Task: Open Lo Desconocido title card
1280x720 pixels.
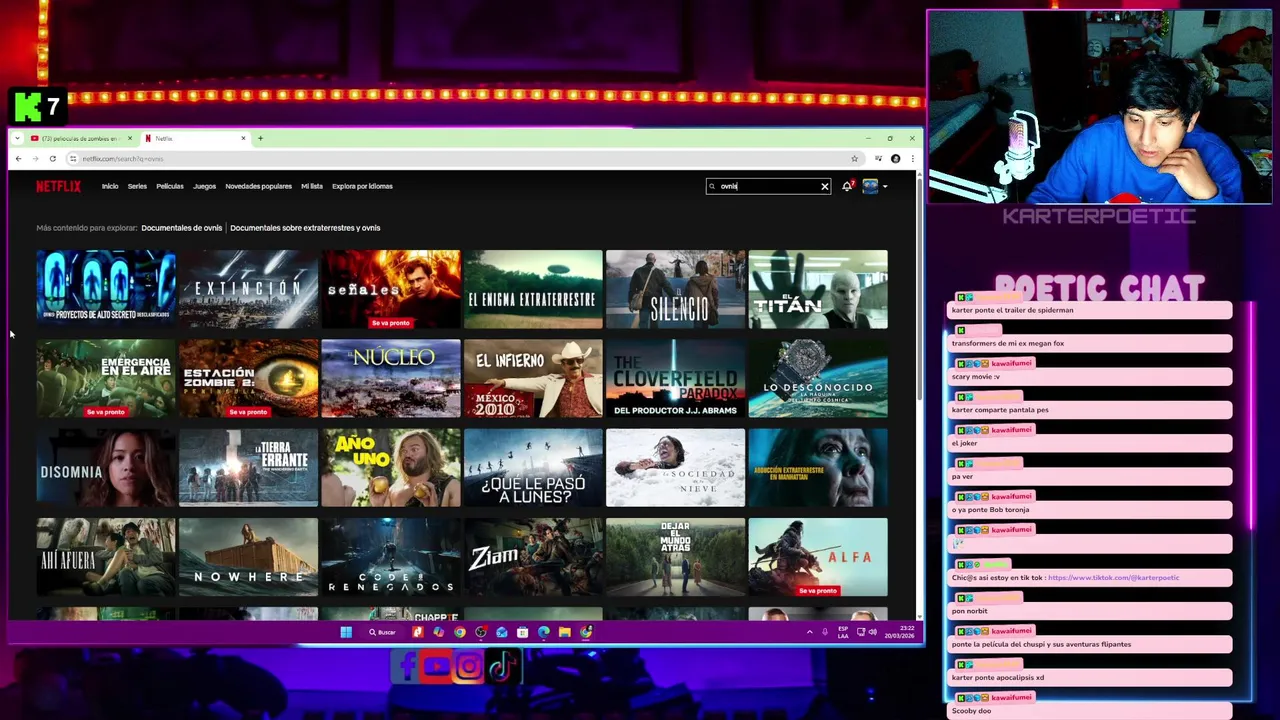Action: [x=818, y=378]
